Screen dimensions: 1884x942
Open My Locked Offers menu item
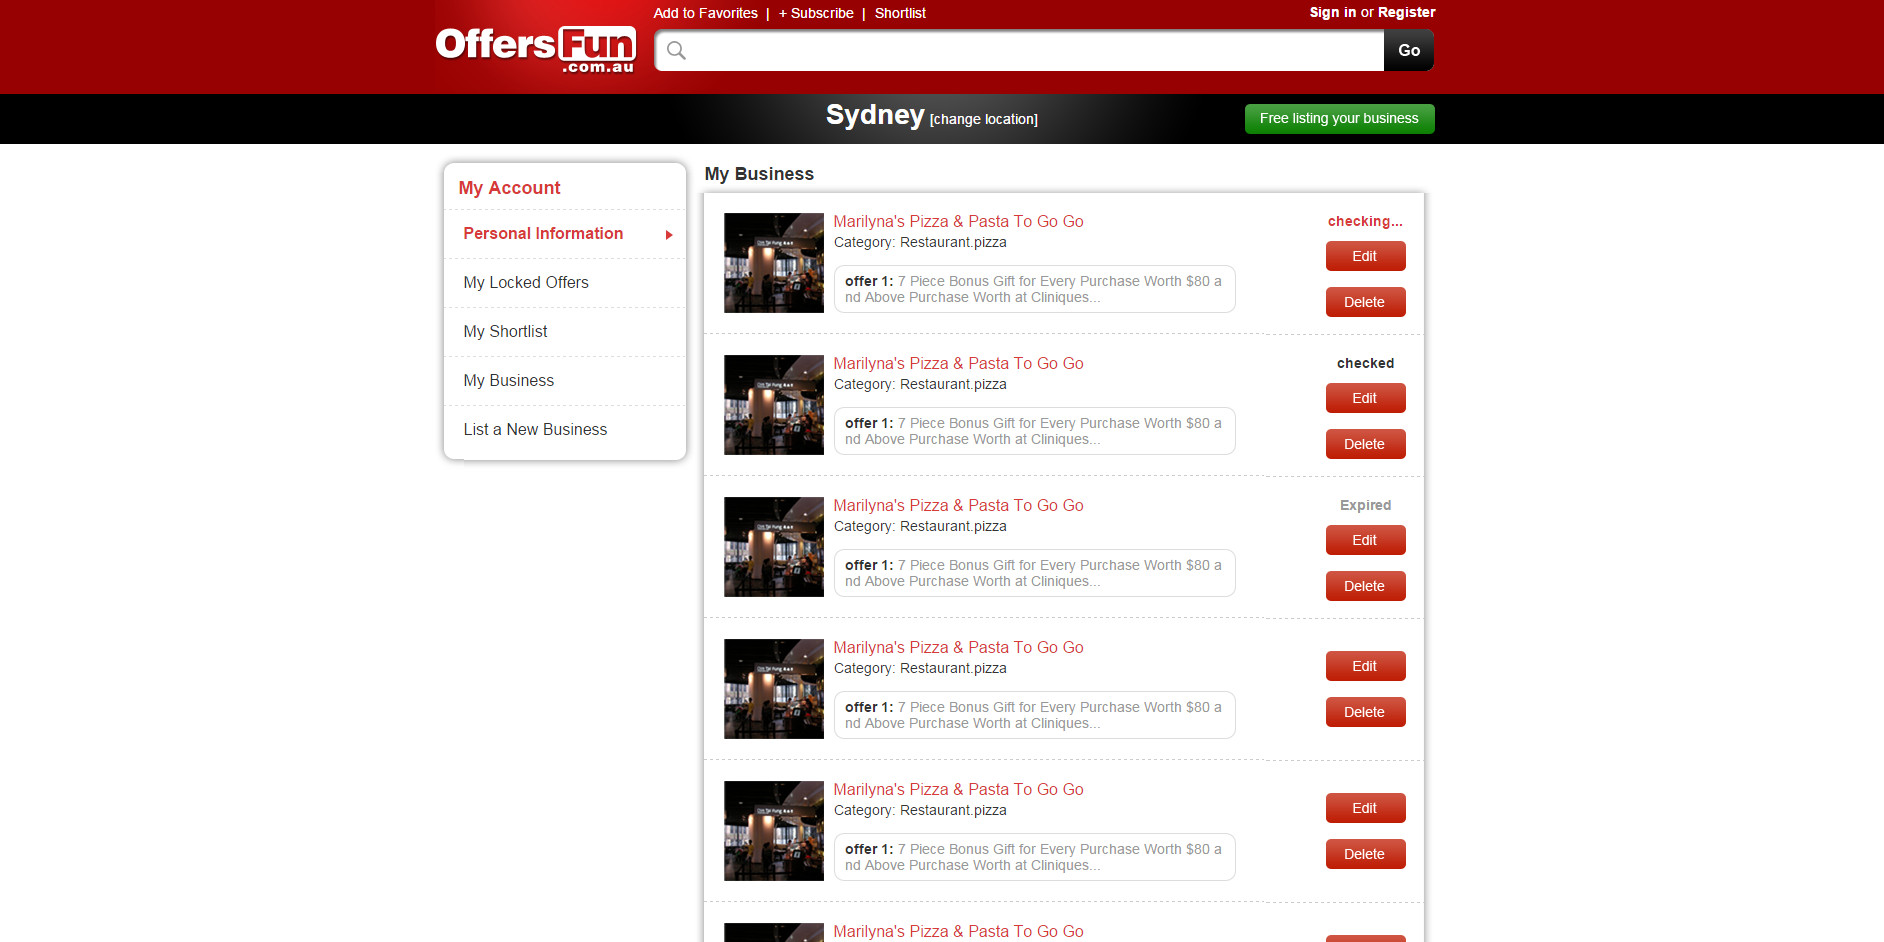coord(526,283)
